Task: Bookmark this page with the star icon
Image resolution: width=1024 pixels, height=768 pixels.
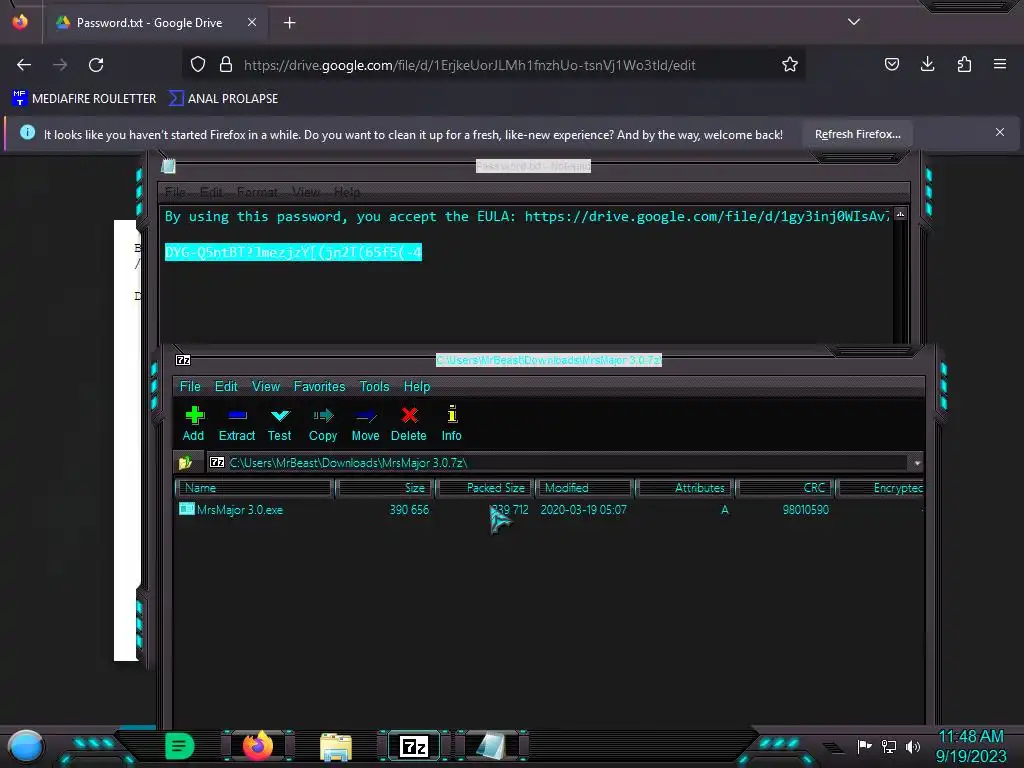Action: click(790, 64)
